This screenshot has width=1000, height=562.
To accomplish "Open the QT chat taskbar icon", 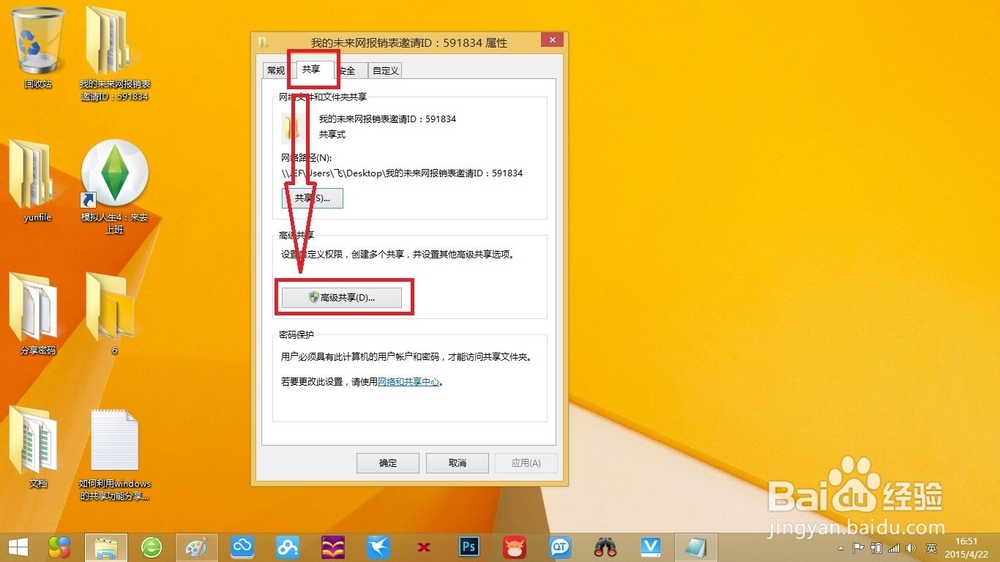I will 560,547.
